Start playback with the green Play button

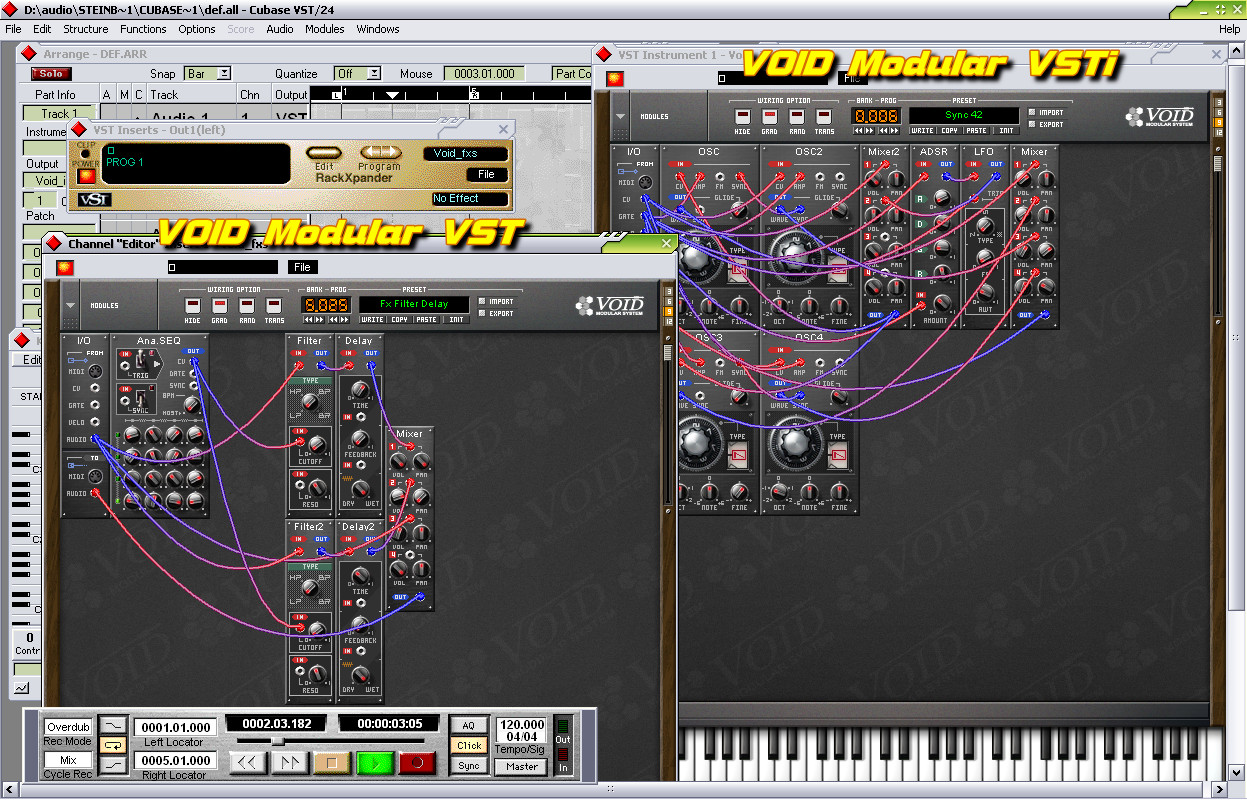[373, 763]
